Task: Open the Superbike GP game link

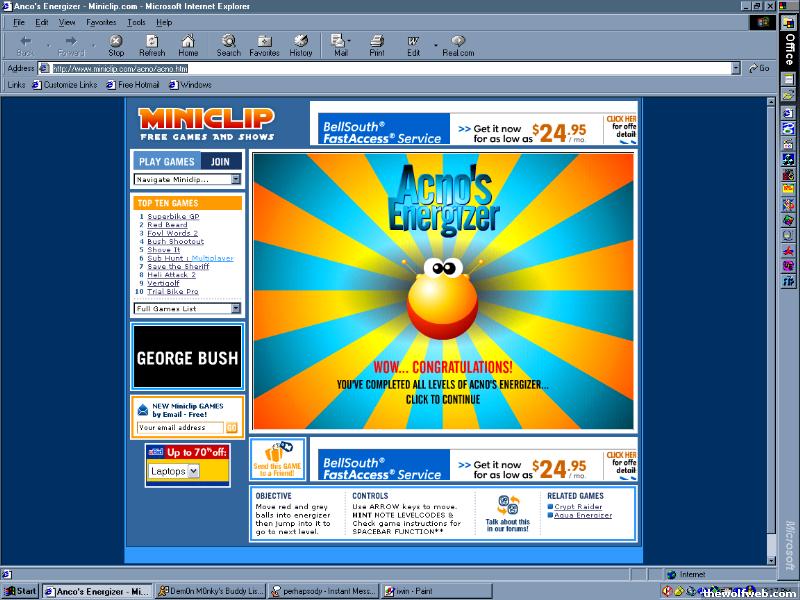Action: click(x=173, y=217)
